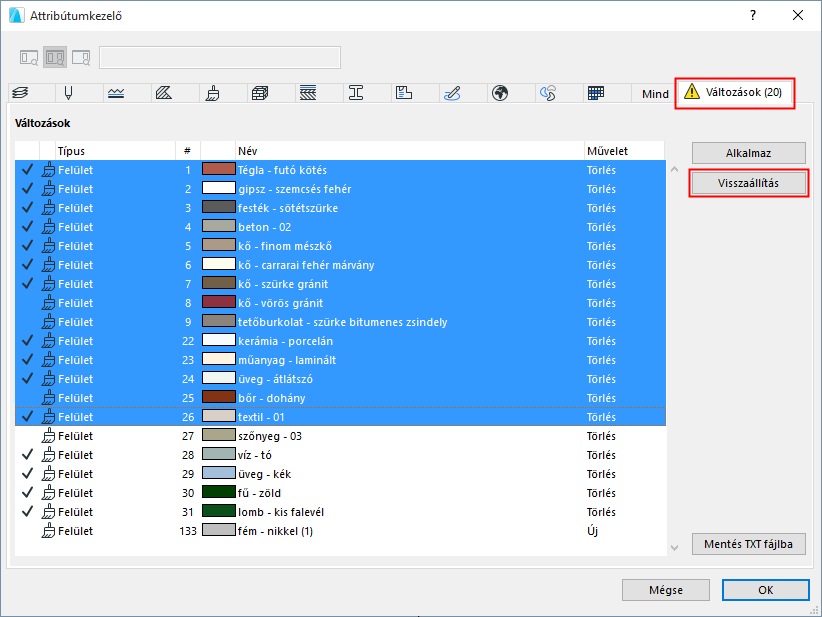Click surface icon of szőnyeg - 03 row
This screenshot has width=822, height=617.
point(48,436)
